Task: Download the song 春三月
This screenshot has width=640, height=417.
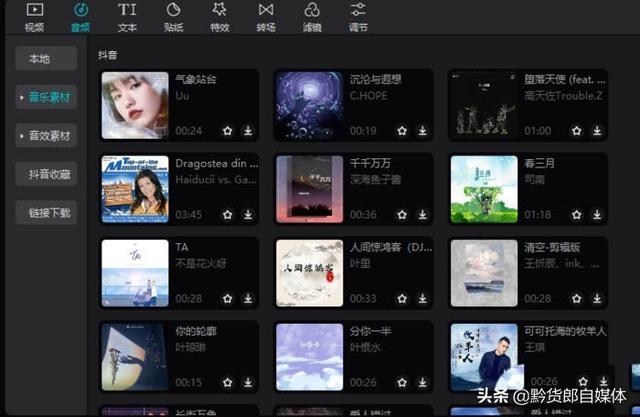Action: (597, 214)
